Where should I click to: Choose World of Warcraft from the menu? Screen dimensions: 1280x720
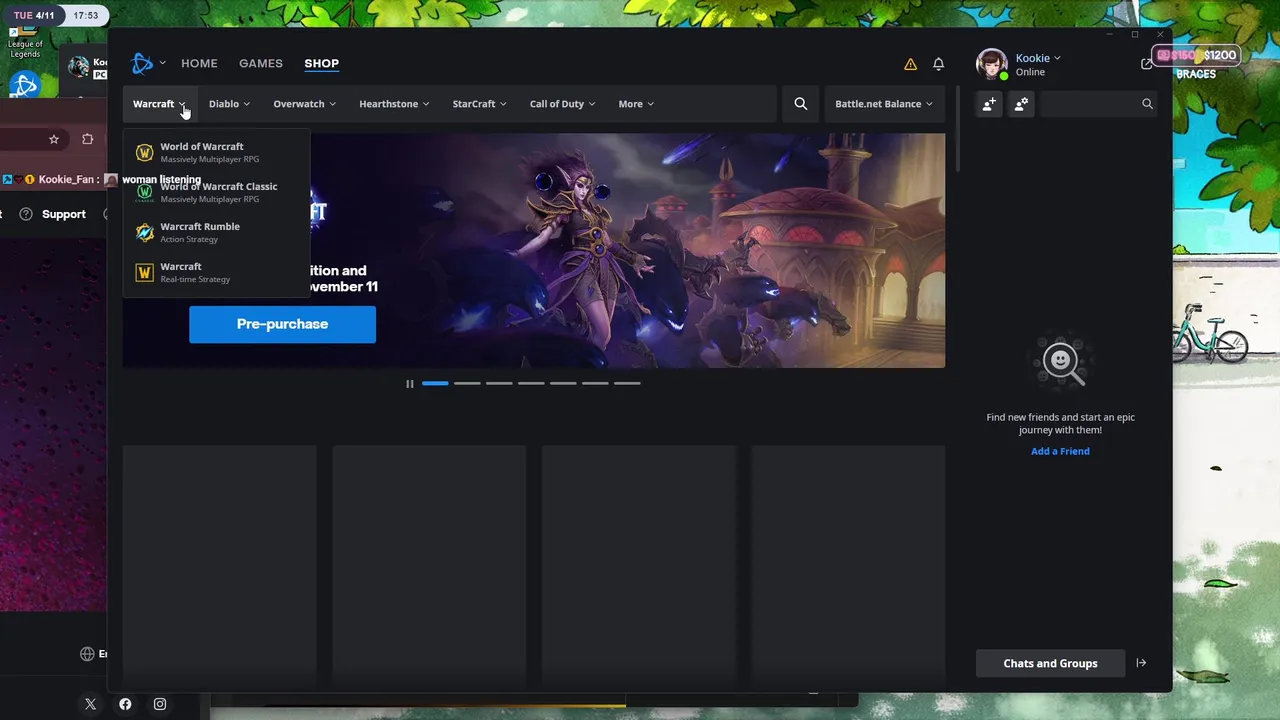216,152
